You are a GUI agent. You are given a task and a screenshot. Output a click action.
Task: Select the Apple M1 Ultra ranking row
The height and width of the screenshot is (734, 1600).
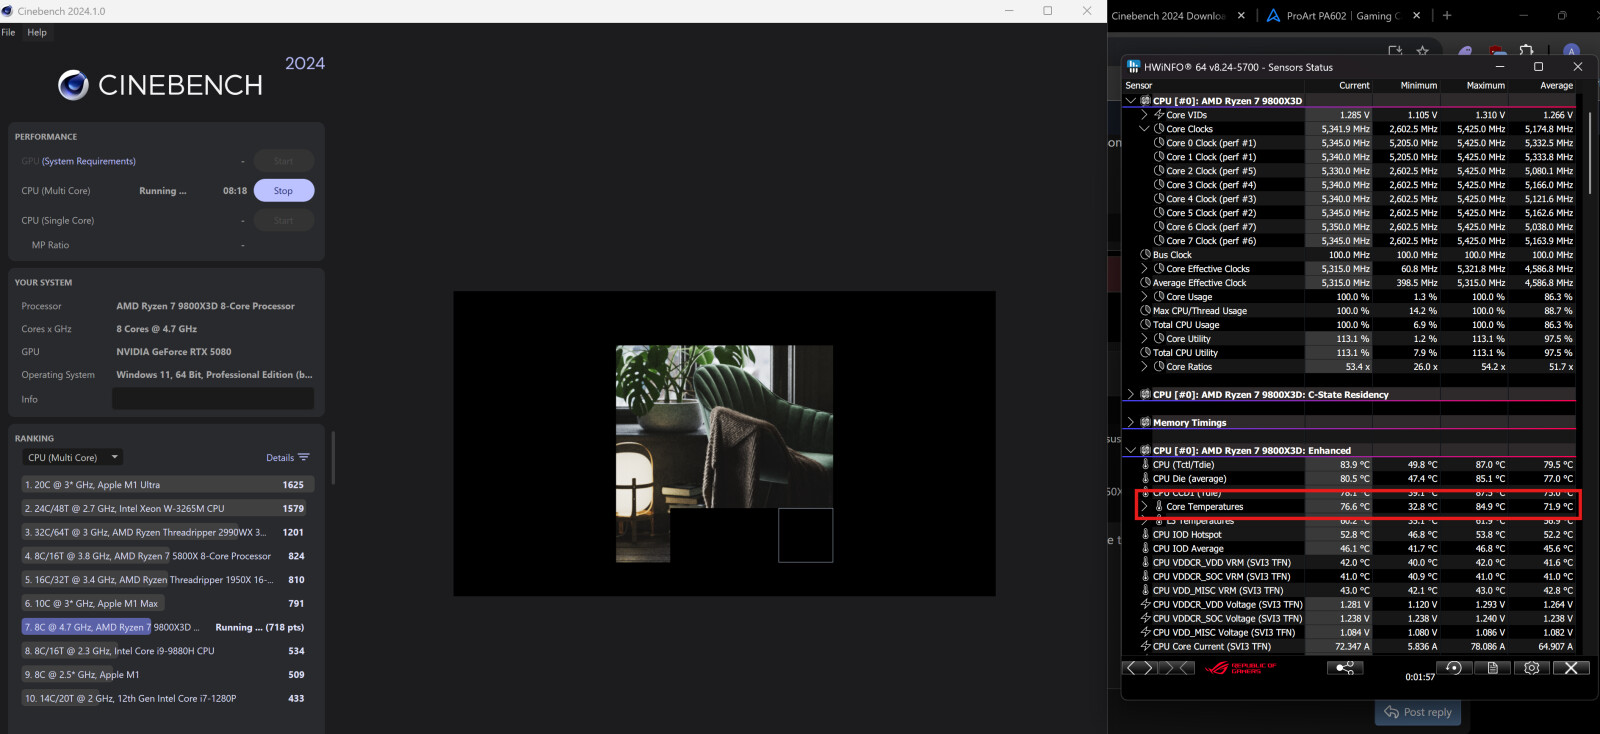[x=168, y=485]
